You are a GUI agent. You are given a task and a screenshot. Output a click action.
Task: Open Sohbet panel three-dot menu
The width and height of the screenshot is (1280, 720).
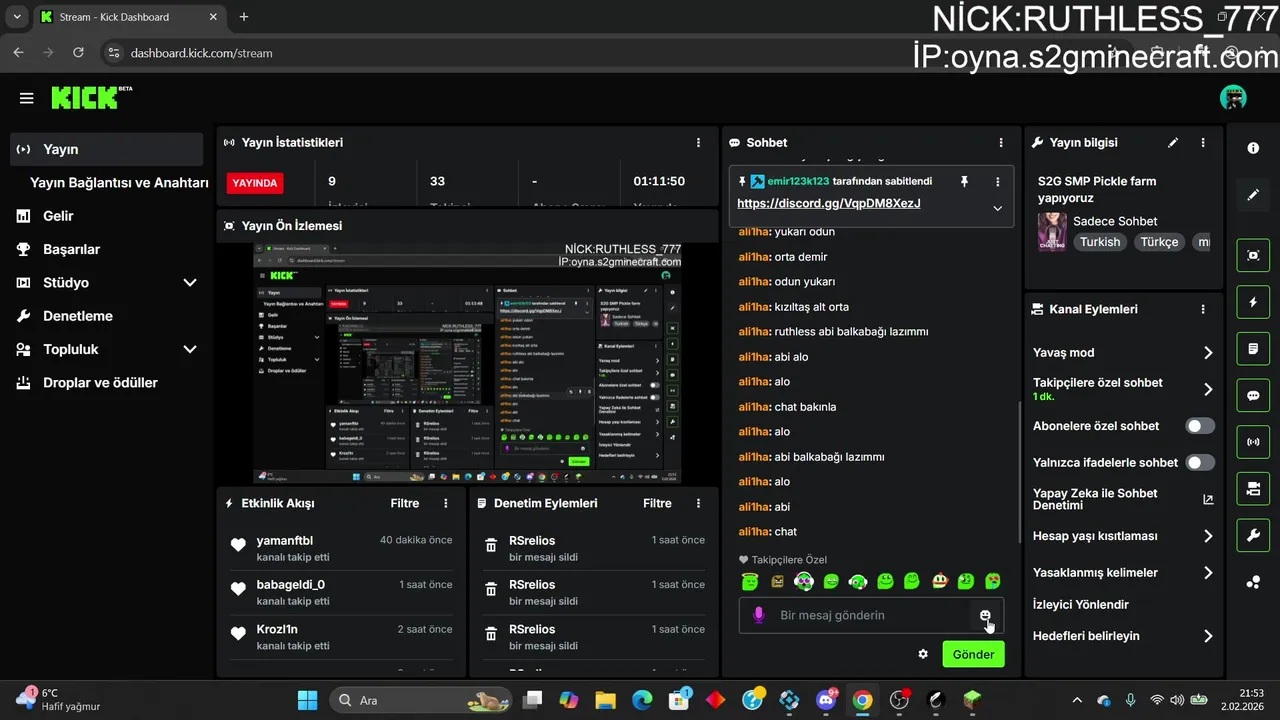[x=1001, y=143]
